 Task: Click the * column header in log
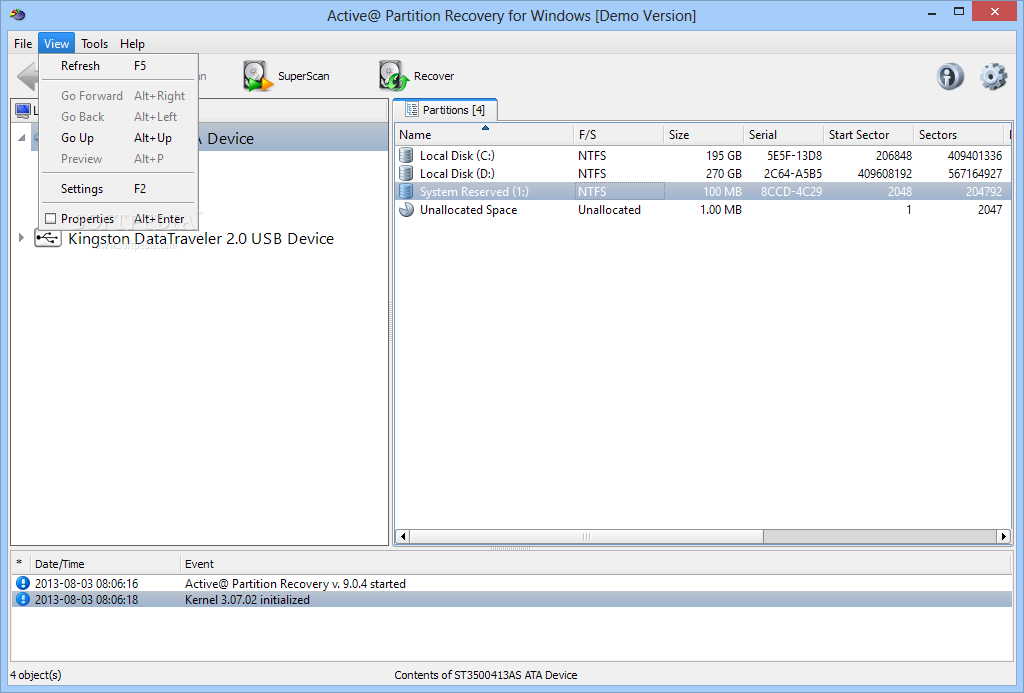(x=20, y=564)
